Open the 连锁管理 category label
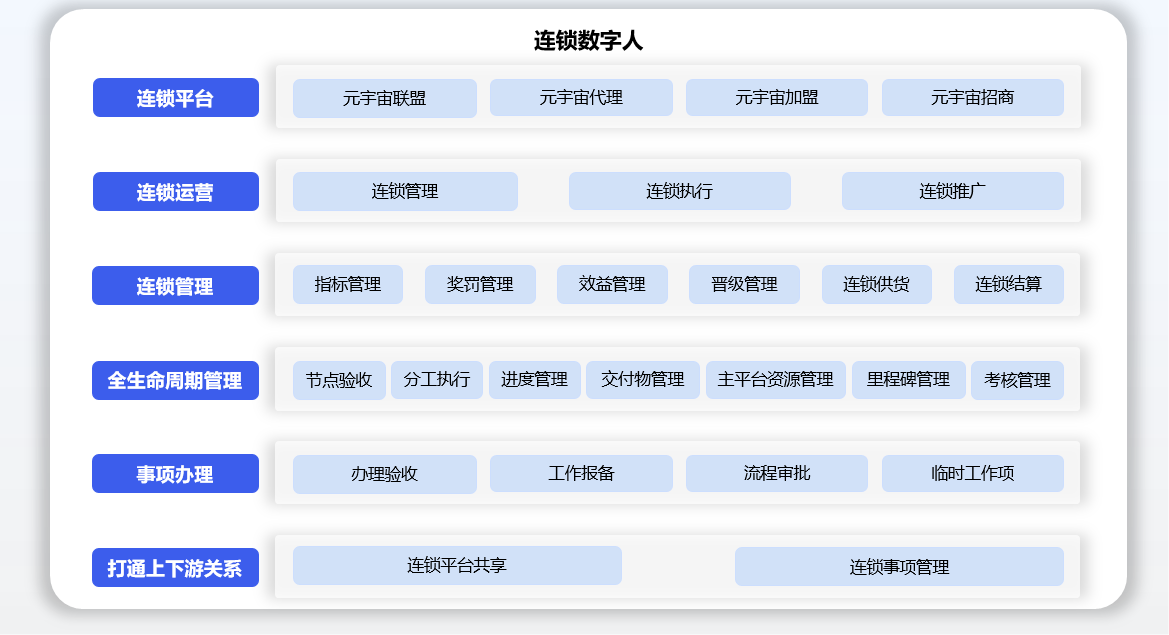Screen dimensions: 1169x635 pyautogui.click(x=175, y=286)
